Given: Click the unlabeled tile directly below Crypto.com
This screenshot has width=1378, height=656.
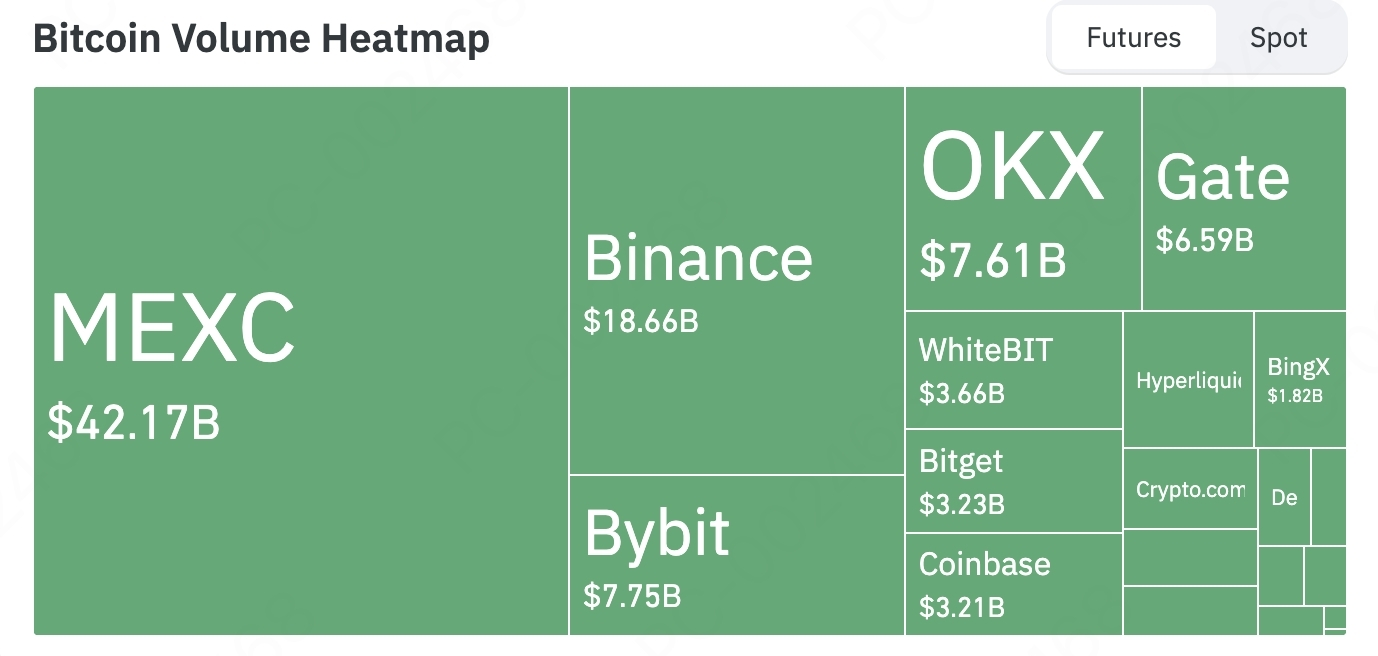Looking at the screenshot, I should click(1190, 558).
